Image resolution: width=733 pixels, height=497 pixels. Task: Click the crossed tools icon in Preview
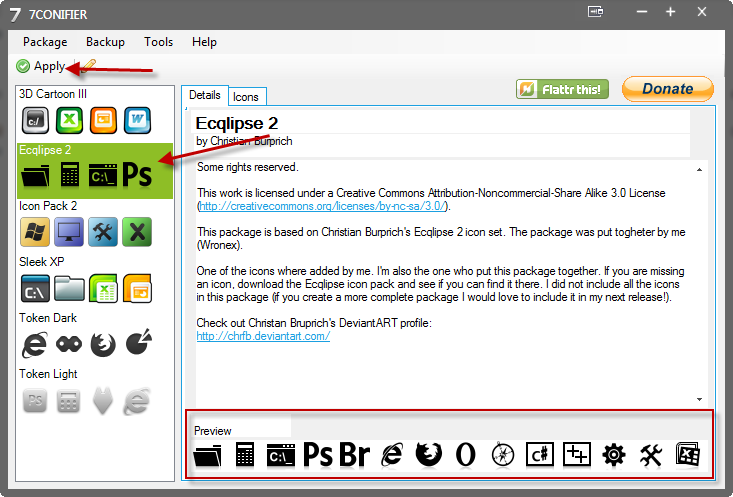[x=651, y=455]
